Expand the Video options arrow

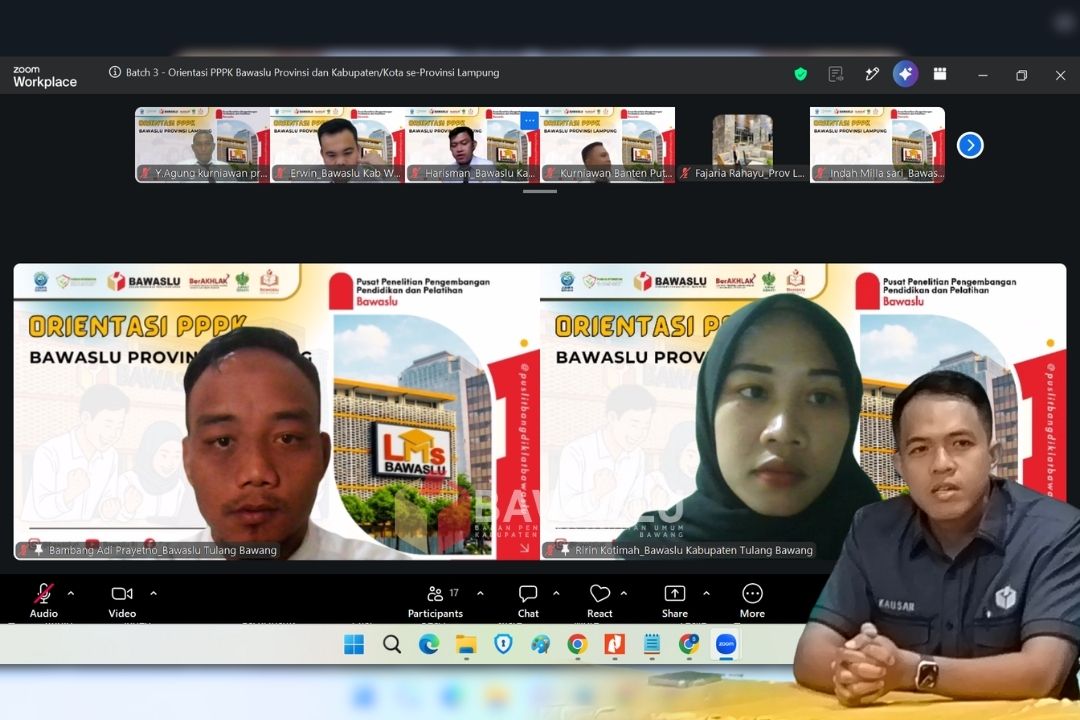tap(153, 593)
